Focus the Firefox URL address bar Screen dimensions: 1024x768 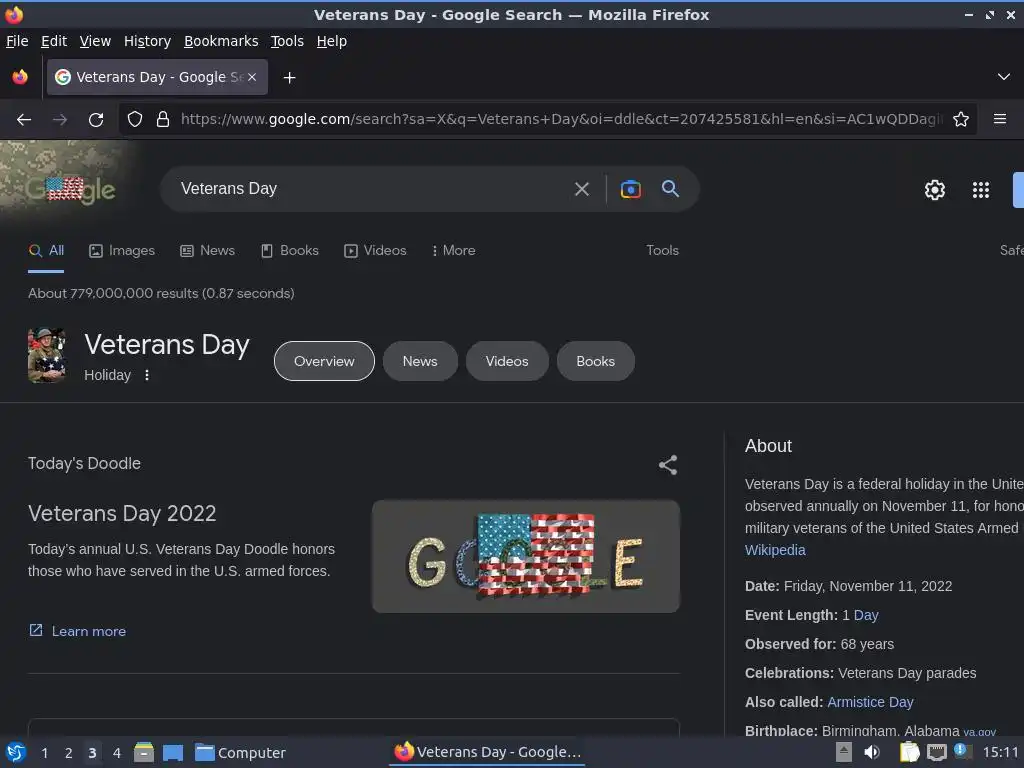[x=562, y=120]
